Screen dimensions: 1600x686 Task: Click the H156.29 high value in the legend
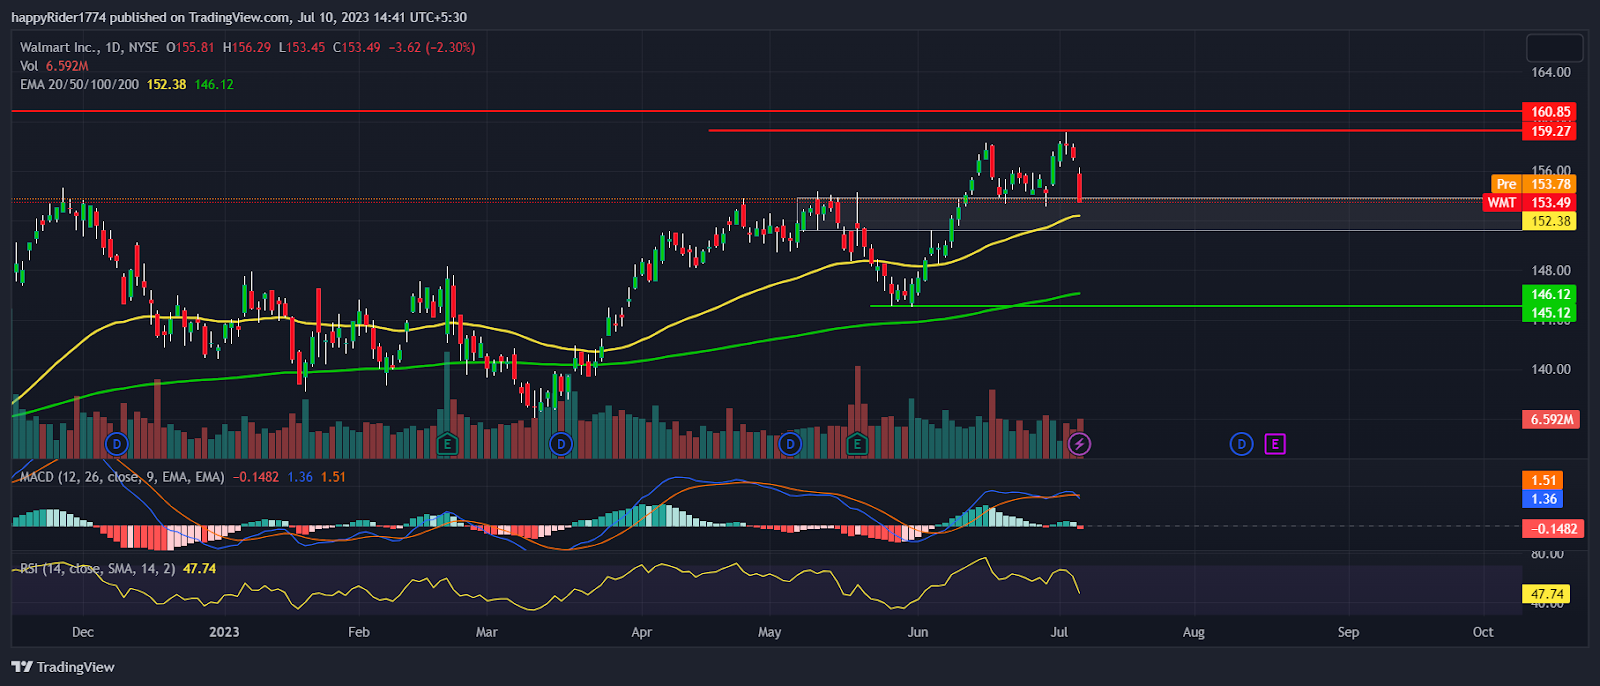pos(247,47)
